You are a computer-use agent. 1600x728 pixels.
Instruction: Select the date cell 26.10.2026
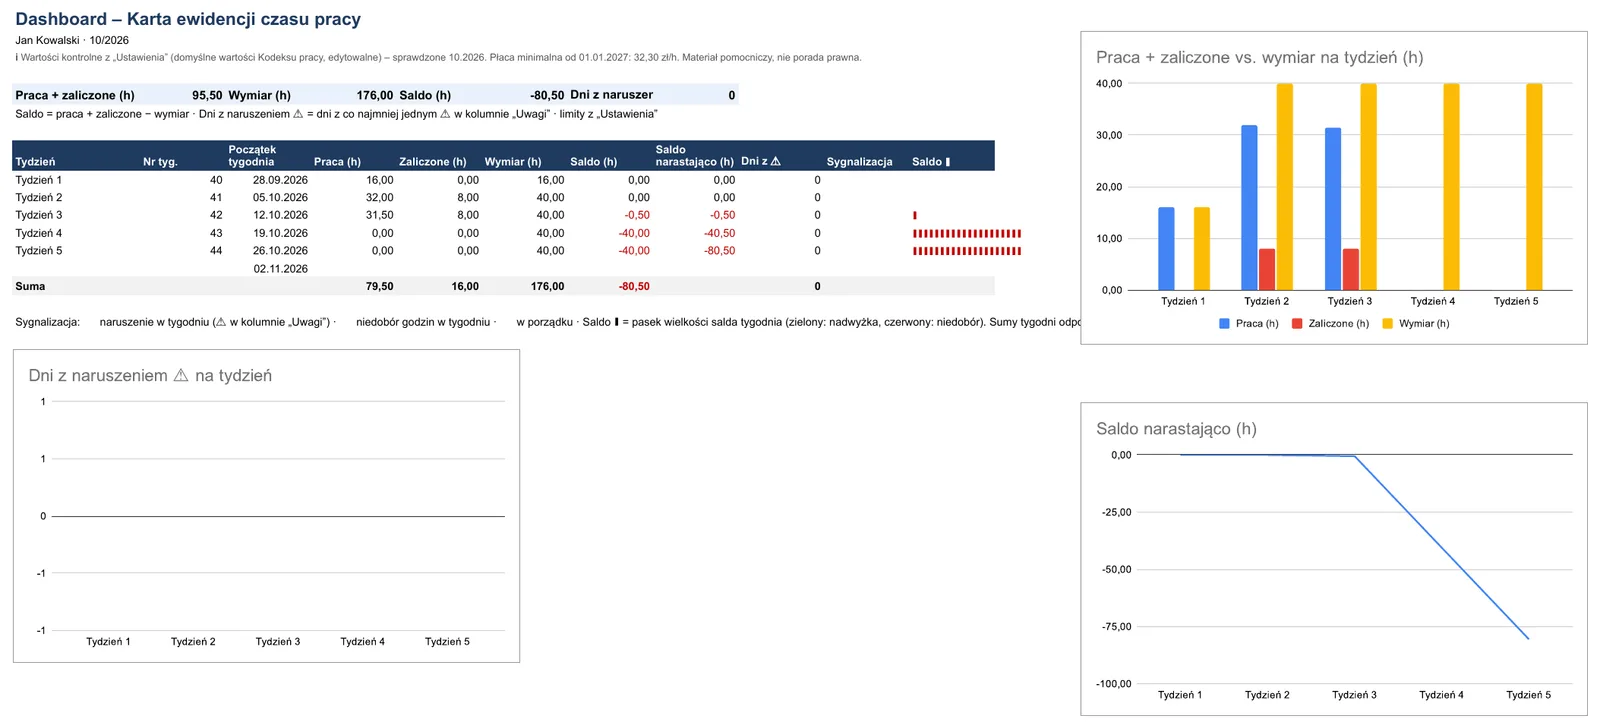pos(280,251)
